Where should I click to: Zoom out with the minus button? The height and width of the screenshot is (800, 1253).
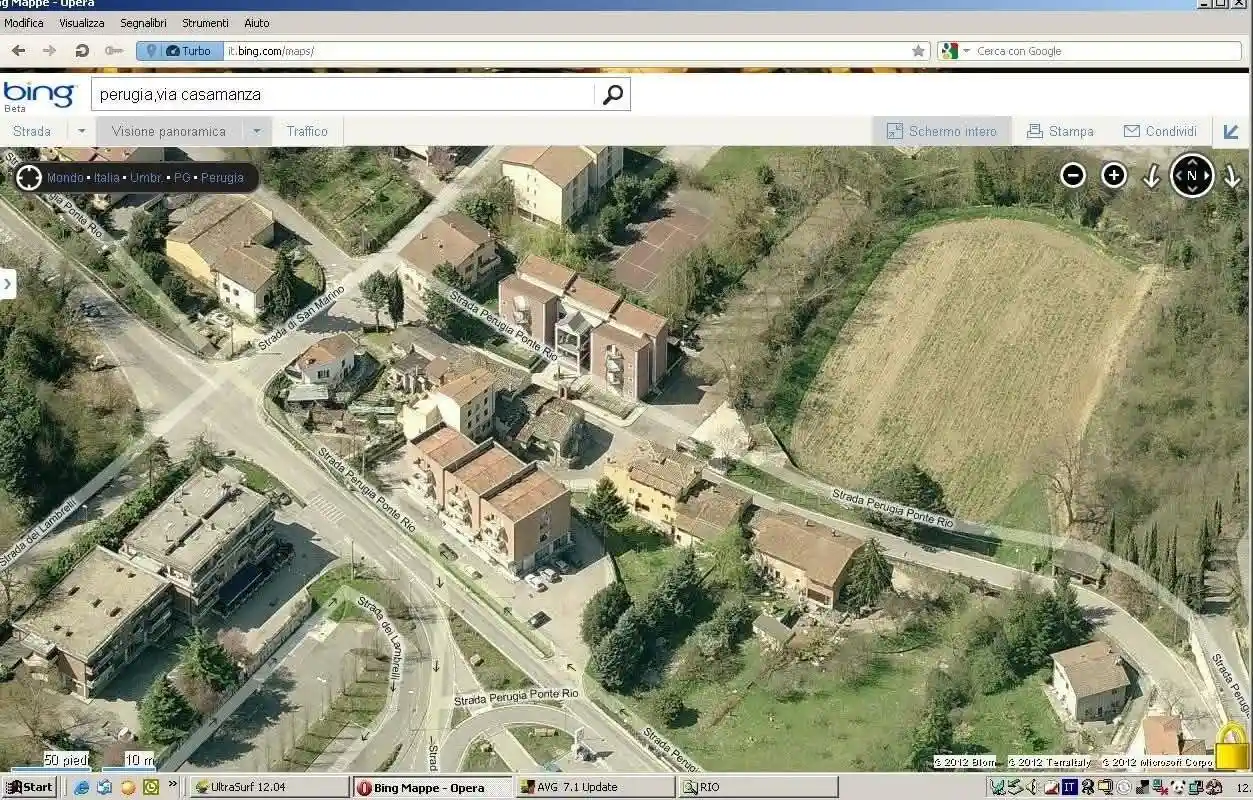(x=1073, y=176)
